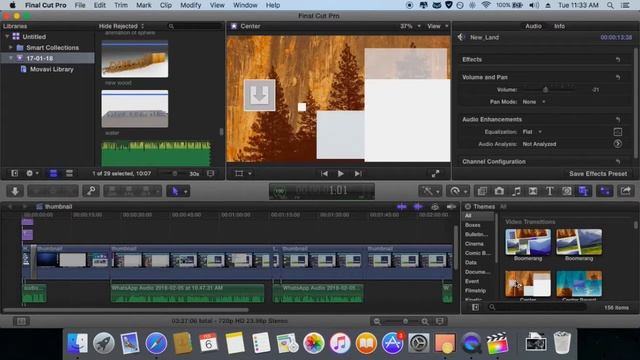Go to next edit in viewer
The image size is (640, 360).
358,173
